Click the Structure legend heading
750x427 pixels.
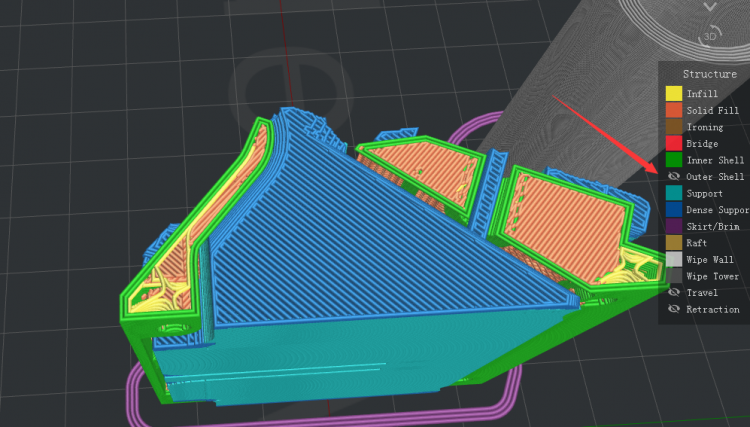[710, 74]
